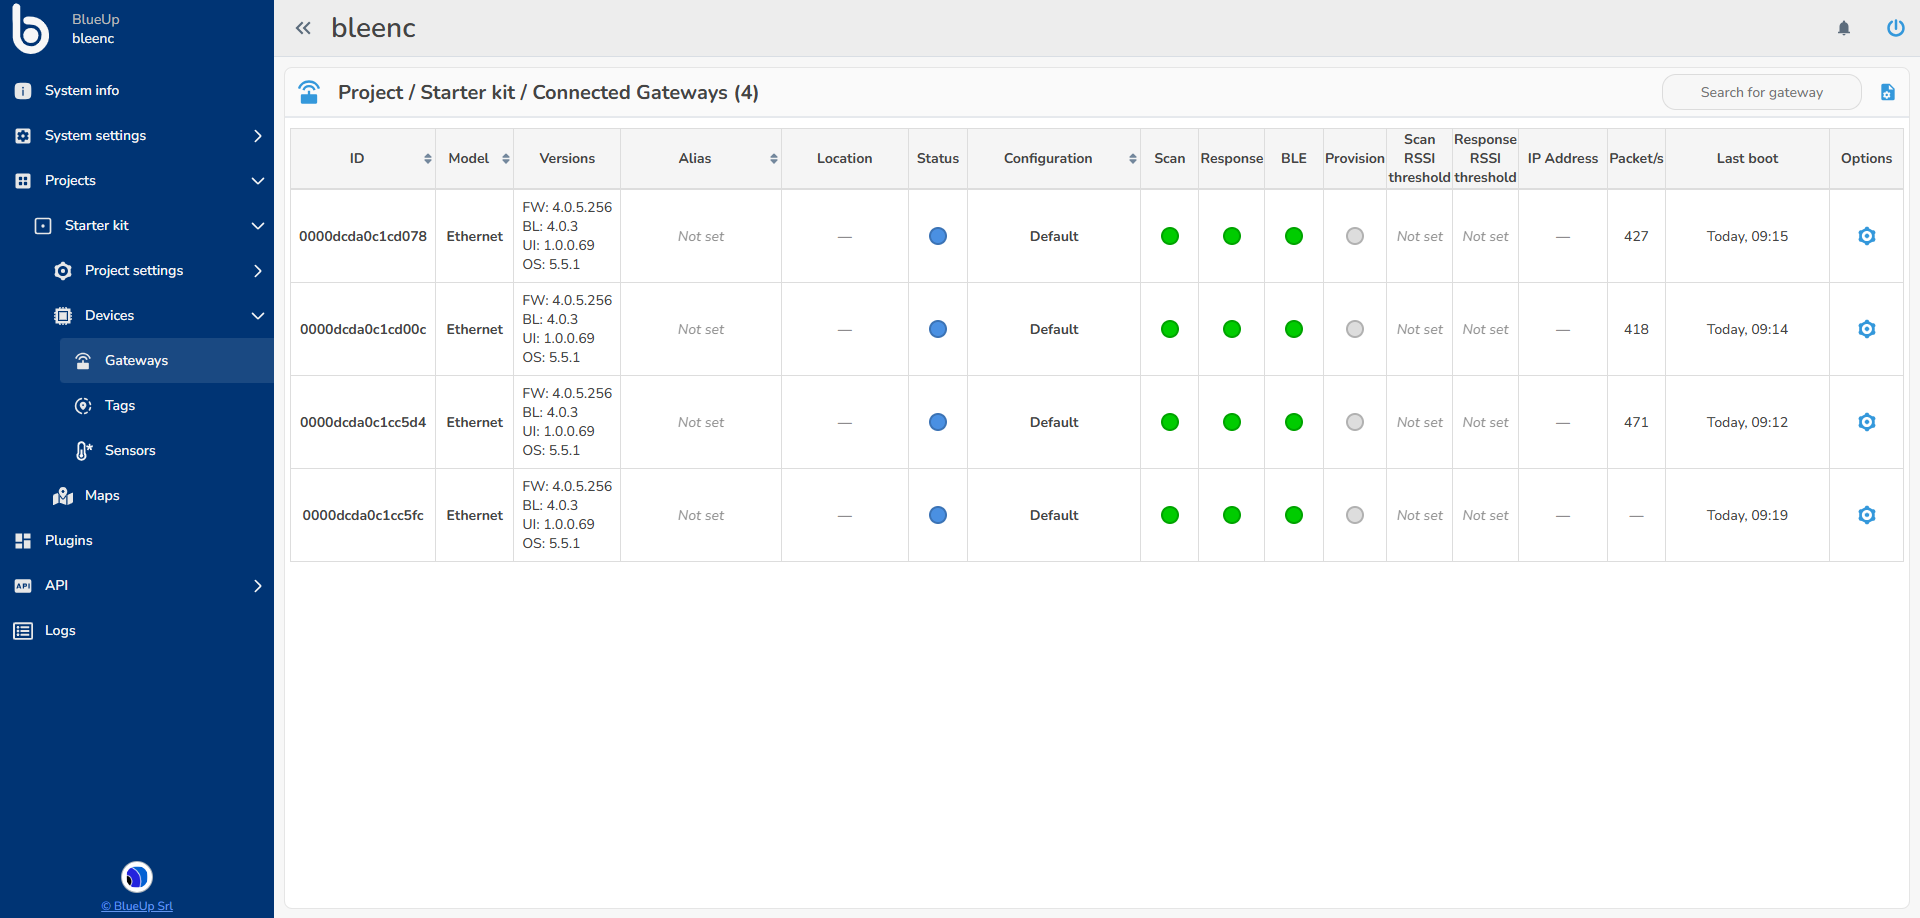Sort table by Configuration column

1132,159
